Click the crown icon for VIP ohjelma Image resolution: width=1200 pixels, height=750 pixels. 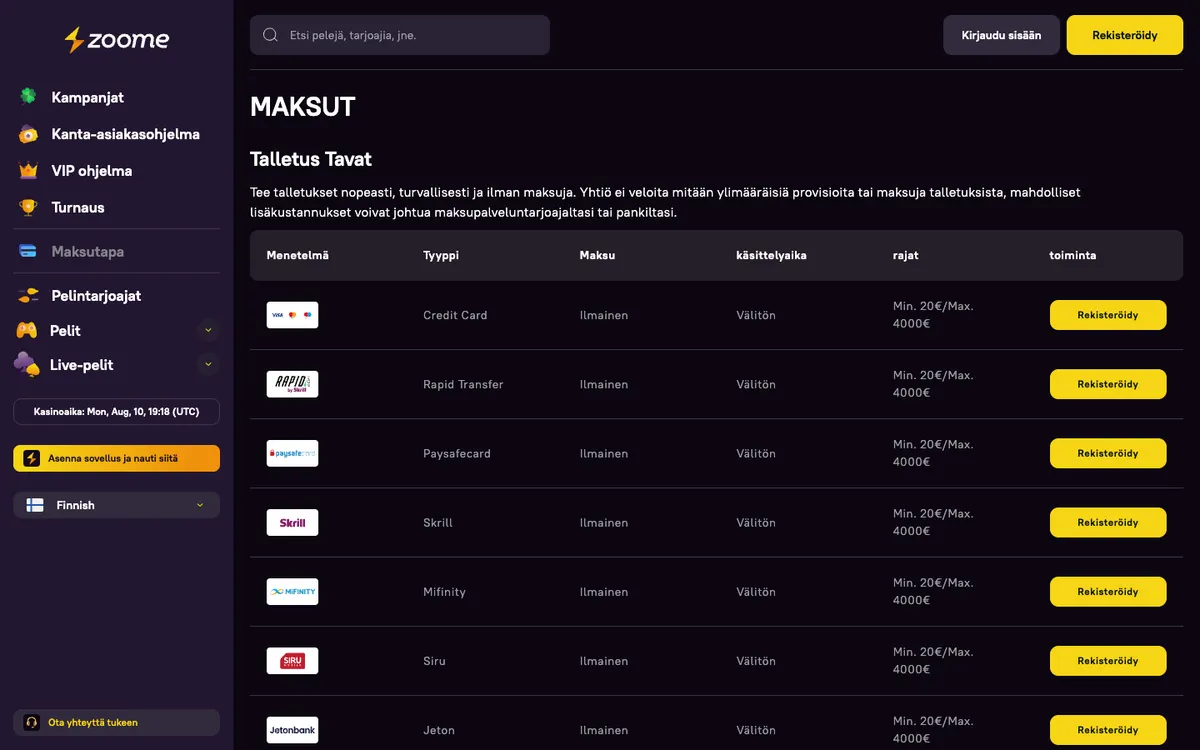point(28,171)
